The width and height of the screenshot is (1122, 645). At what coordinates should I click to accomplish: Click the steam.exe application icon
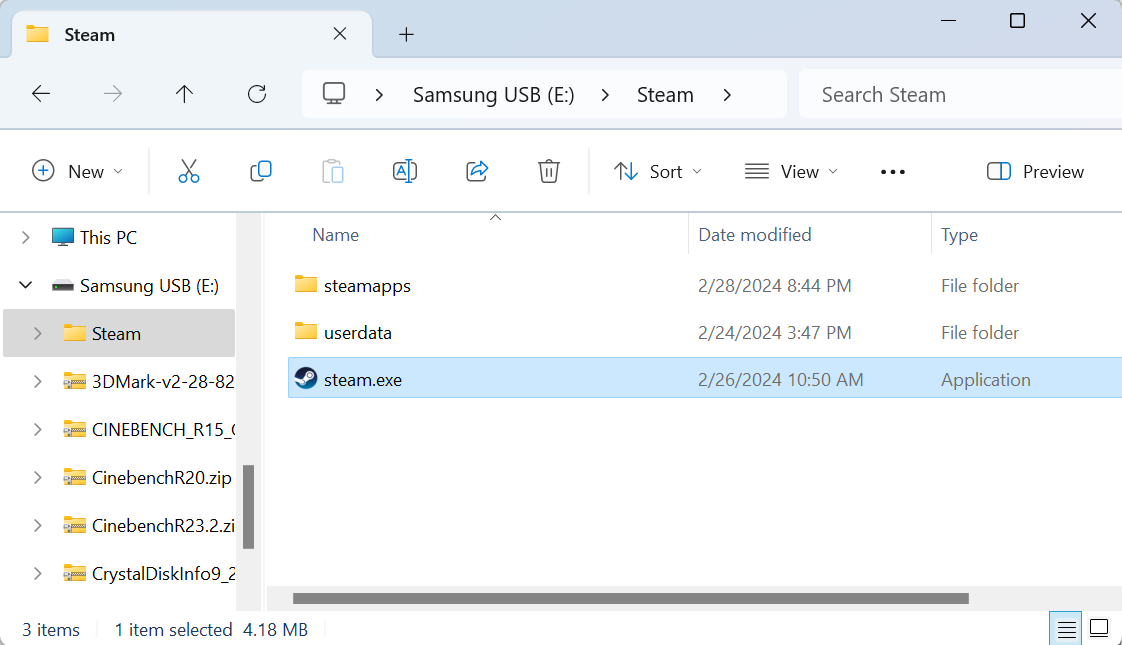point(306,378)
